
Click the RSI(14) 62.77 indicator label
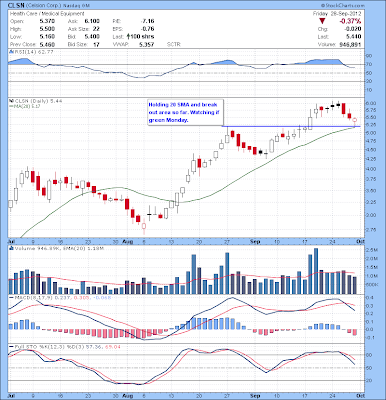pyautogui.click(x=33, y=52)
